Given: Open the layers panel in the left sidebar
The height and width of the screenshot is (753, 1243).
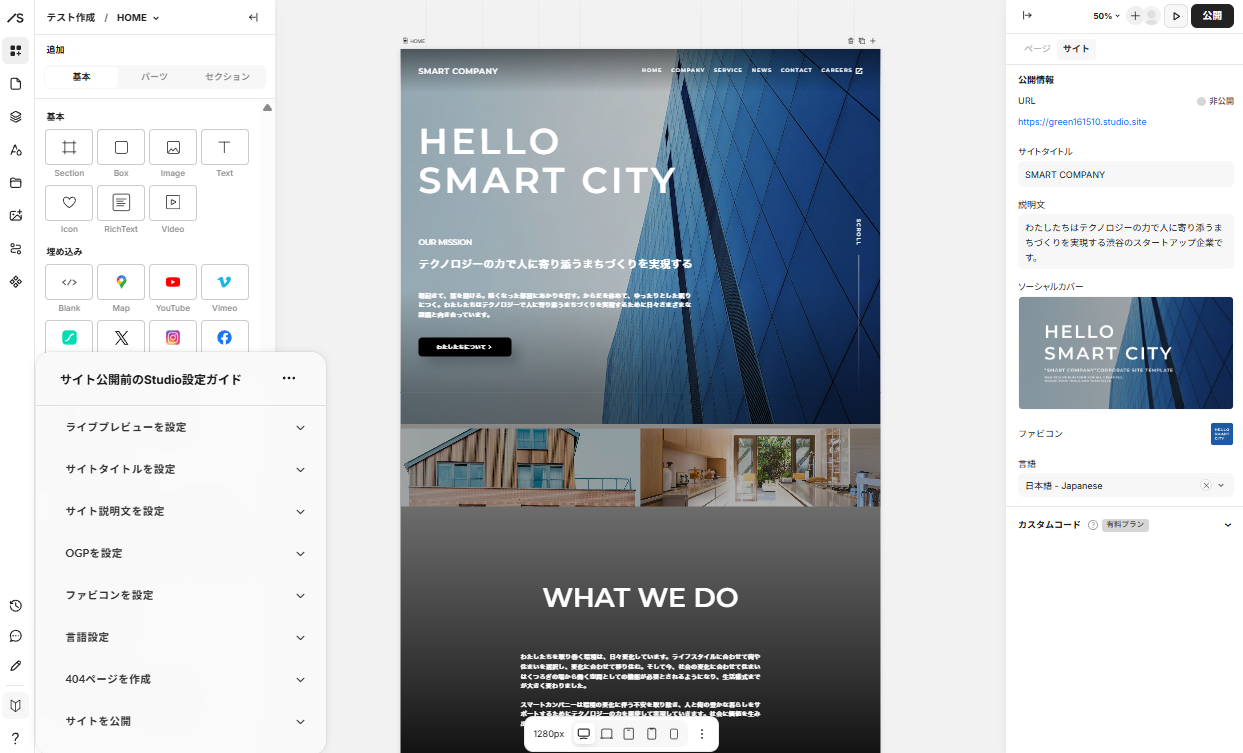Looking at the screenshot, I should pos(15,116).
